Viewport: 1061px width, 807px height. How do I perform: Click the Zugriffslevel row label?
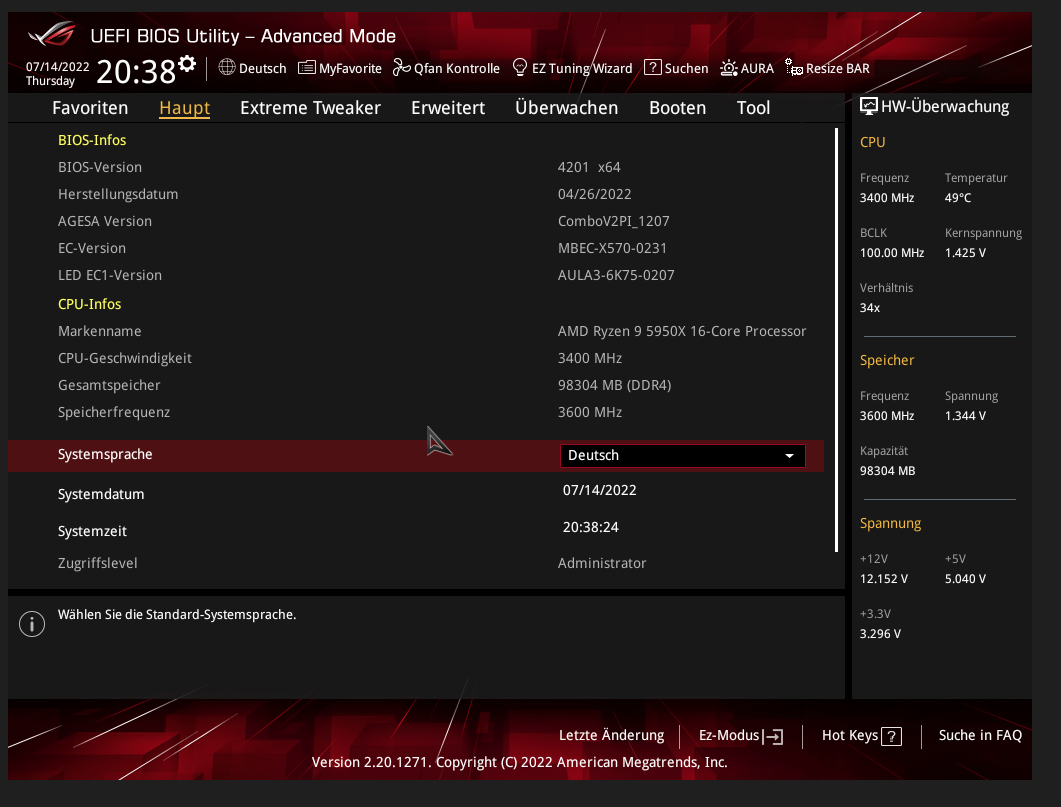(97, 563)
